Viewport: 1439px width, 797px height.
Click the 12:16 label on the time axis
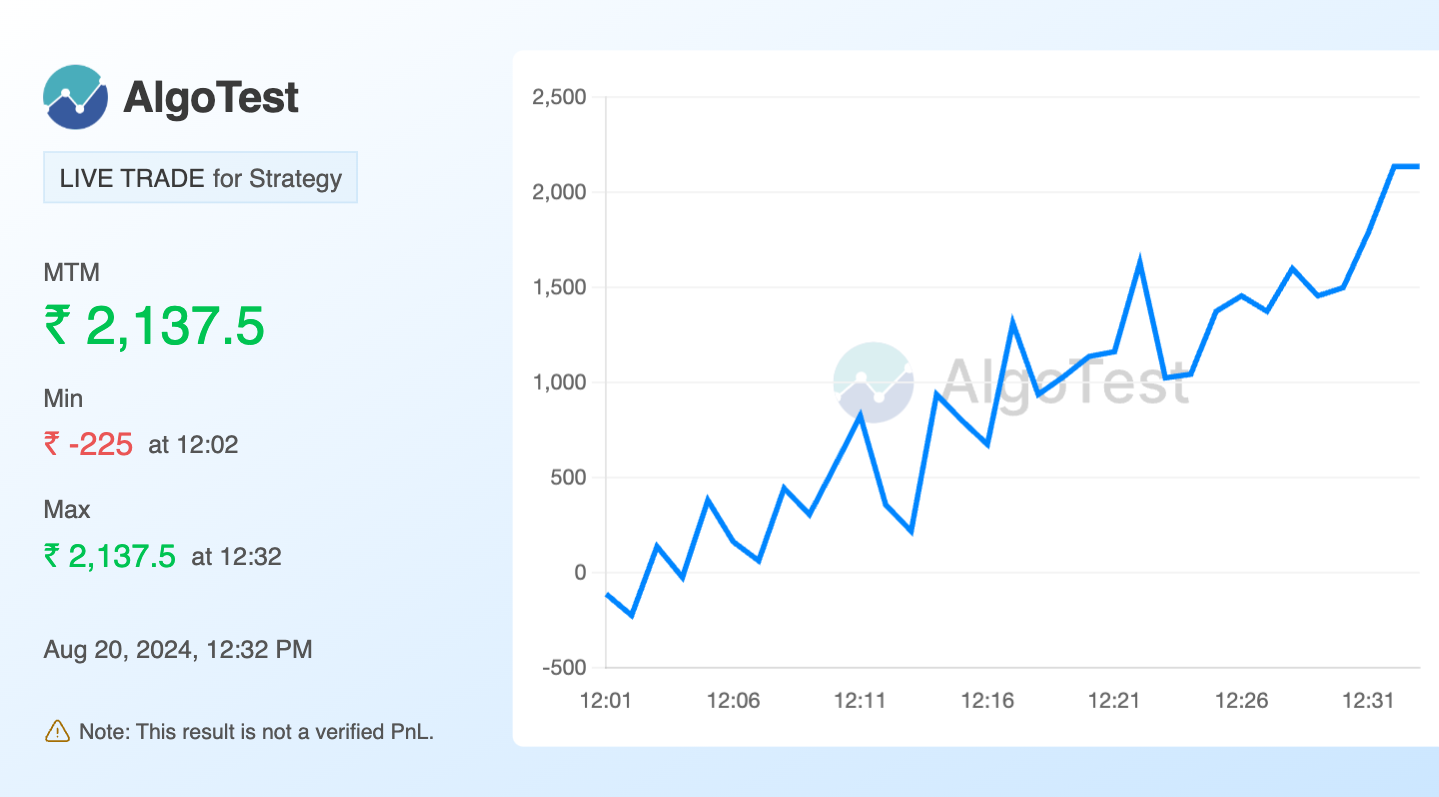click(987, 701)
